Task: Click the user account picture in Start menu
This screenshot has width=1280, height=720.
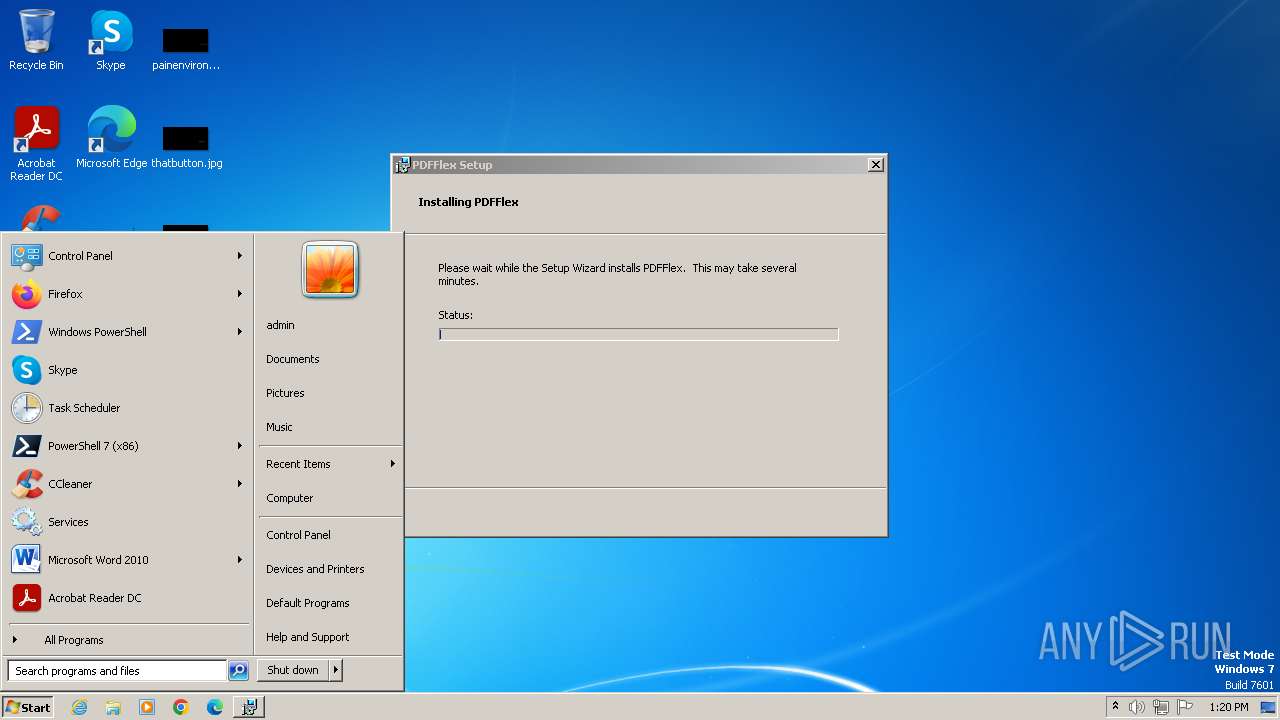Action: [330, 269]
